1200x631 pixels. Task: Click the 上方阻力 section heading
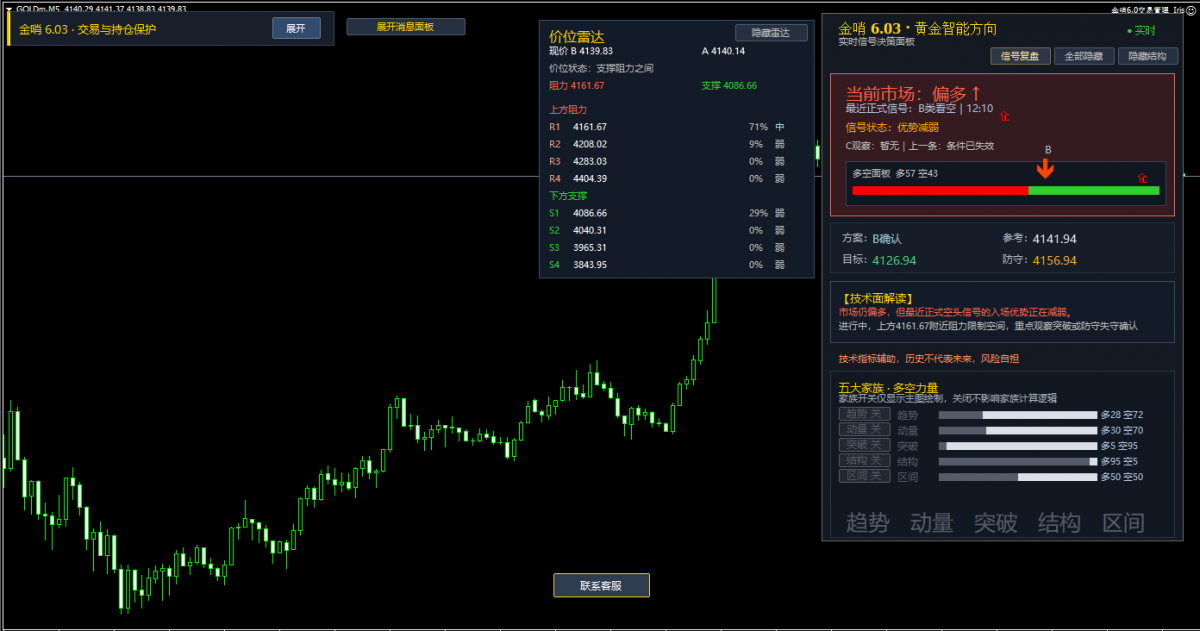point(568,109)
